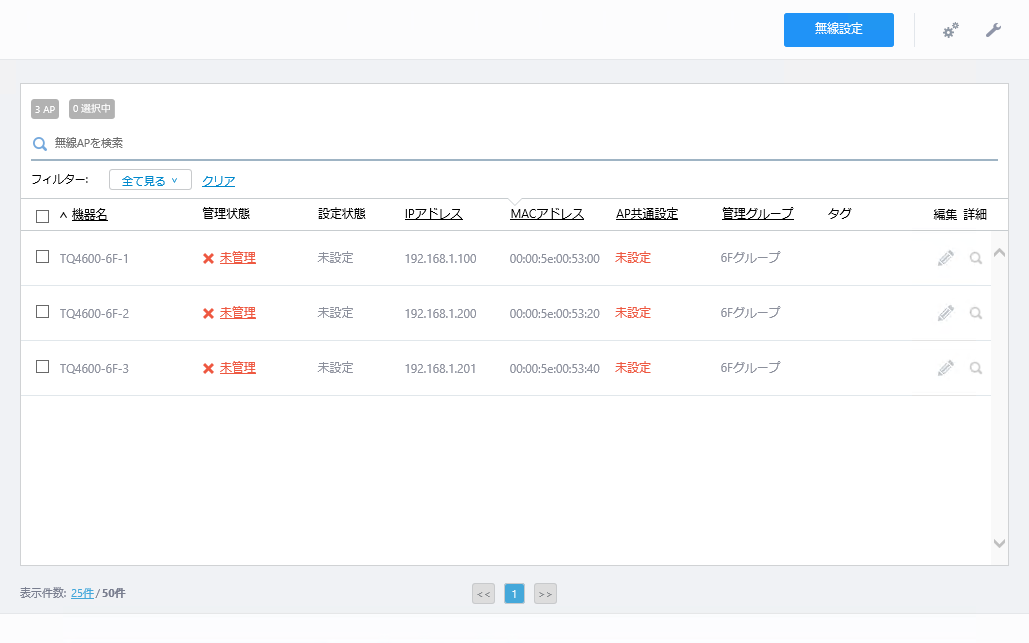Sort by 管理グループ column header
Screen dimensions: 1029x643
click(x=758, y=214)
